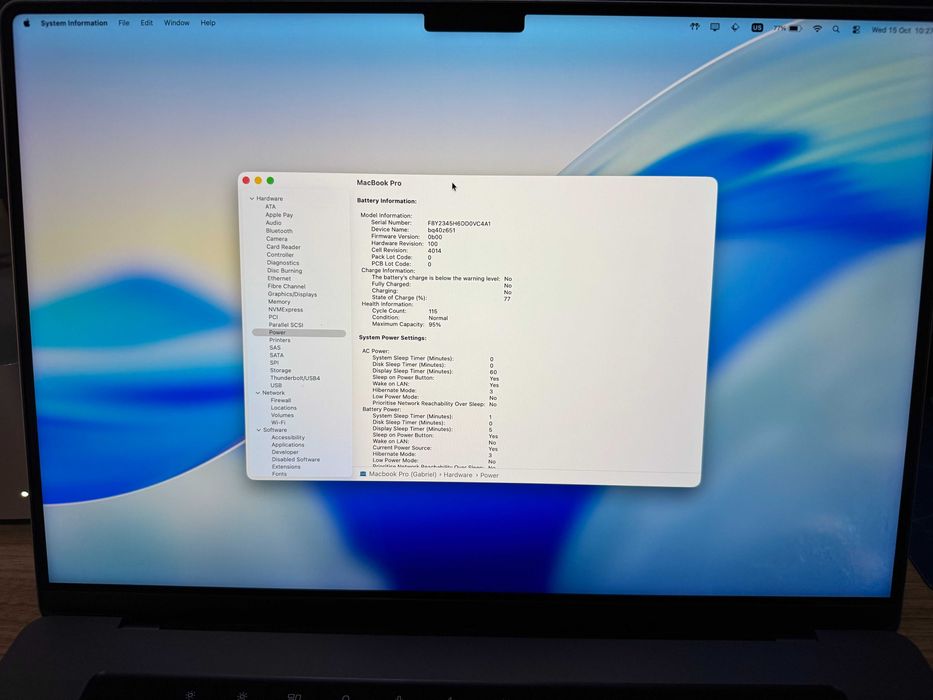Select ATA in the sidebar
This screenshot has height=700, width=933.
tap(271, 207)
